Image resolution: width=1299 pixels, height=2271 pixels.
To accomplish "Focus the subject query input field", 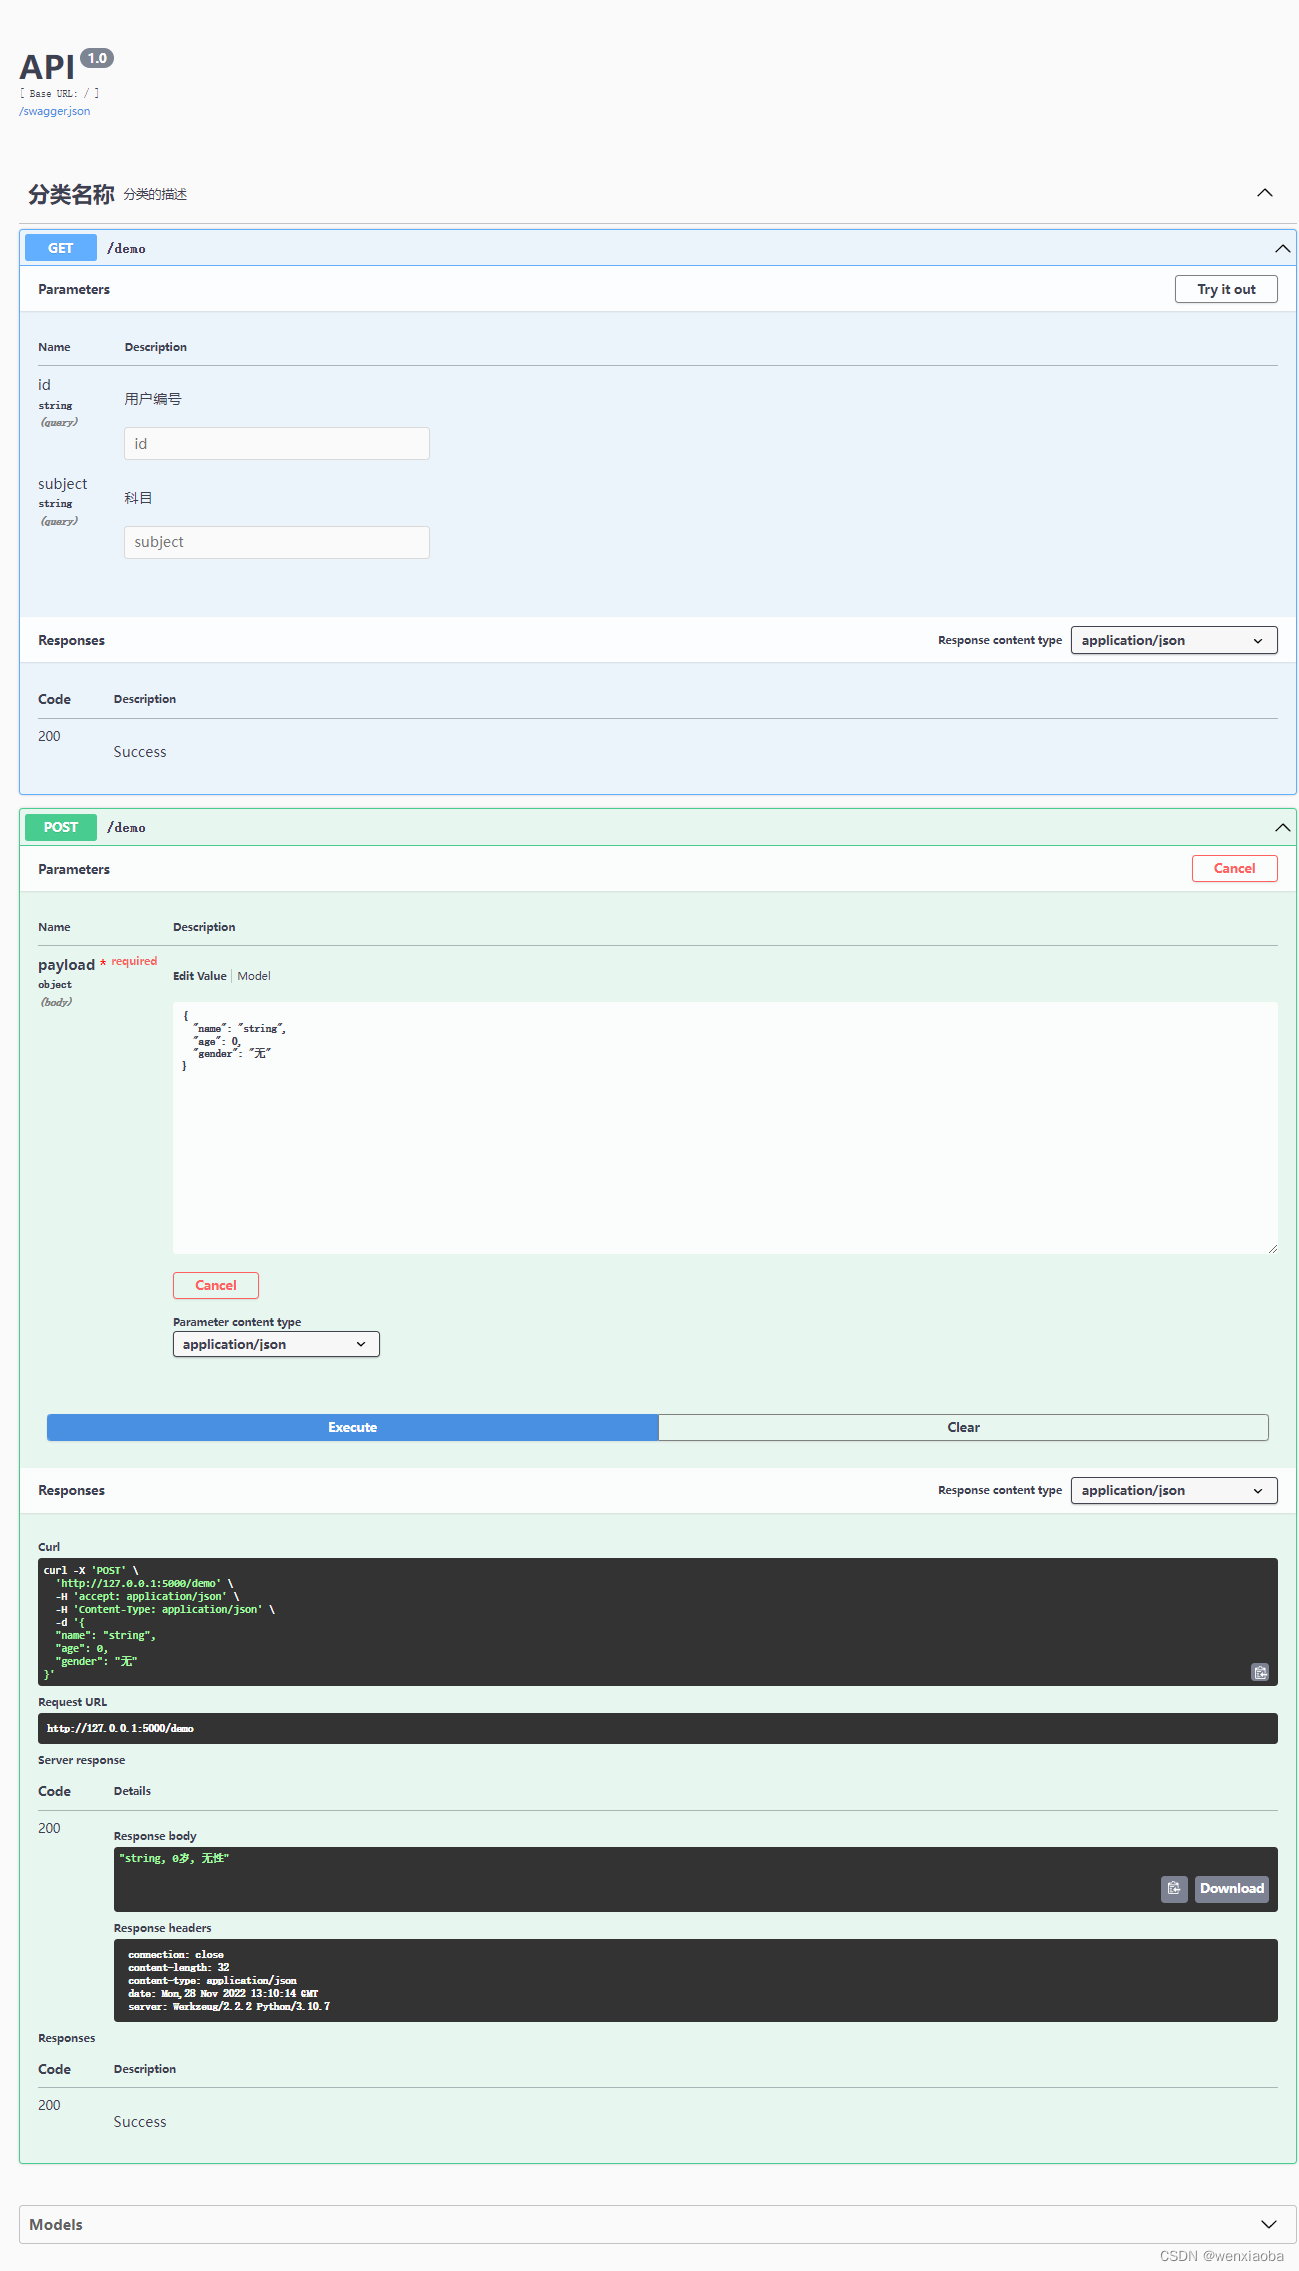I will pyautogui.click(x=277, y=542).
